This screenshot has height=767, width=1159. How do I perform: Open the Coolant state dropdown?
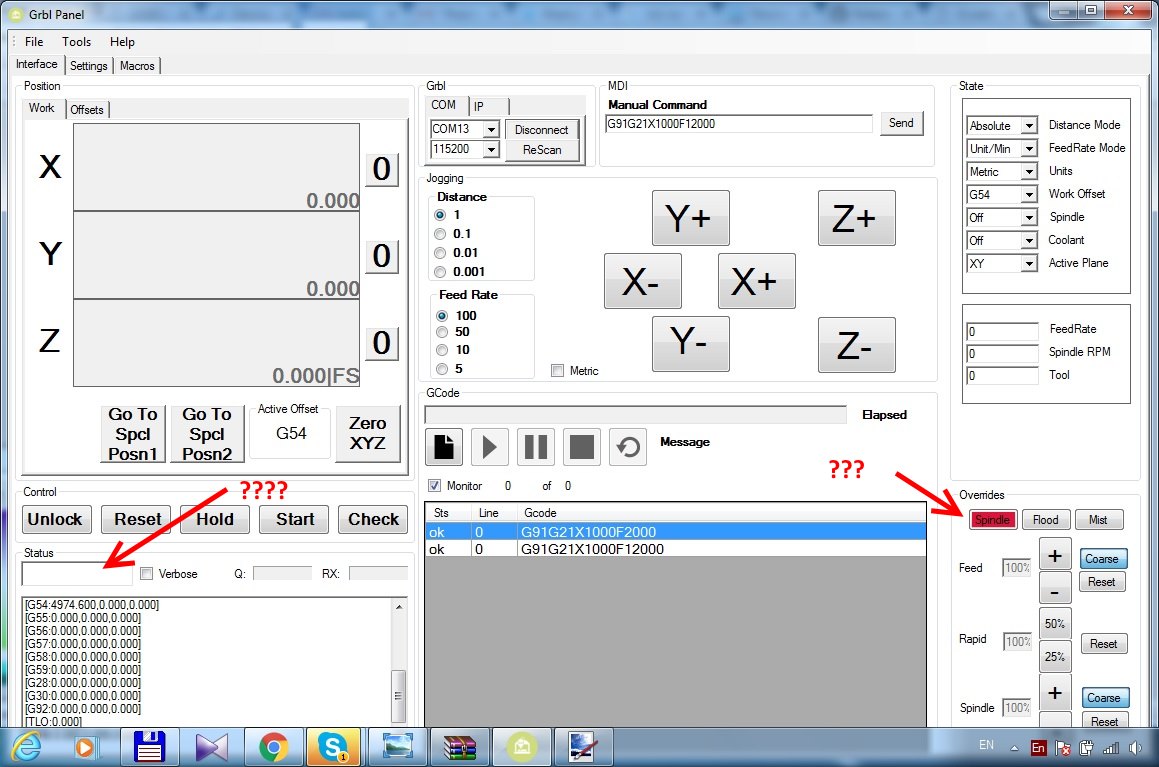[x=1028, y=240]
